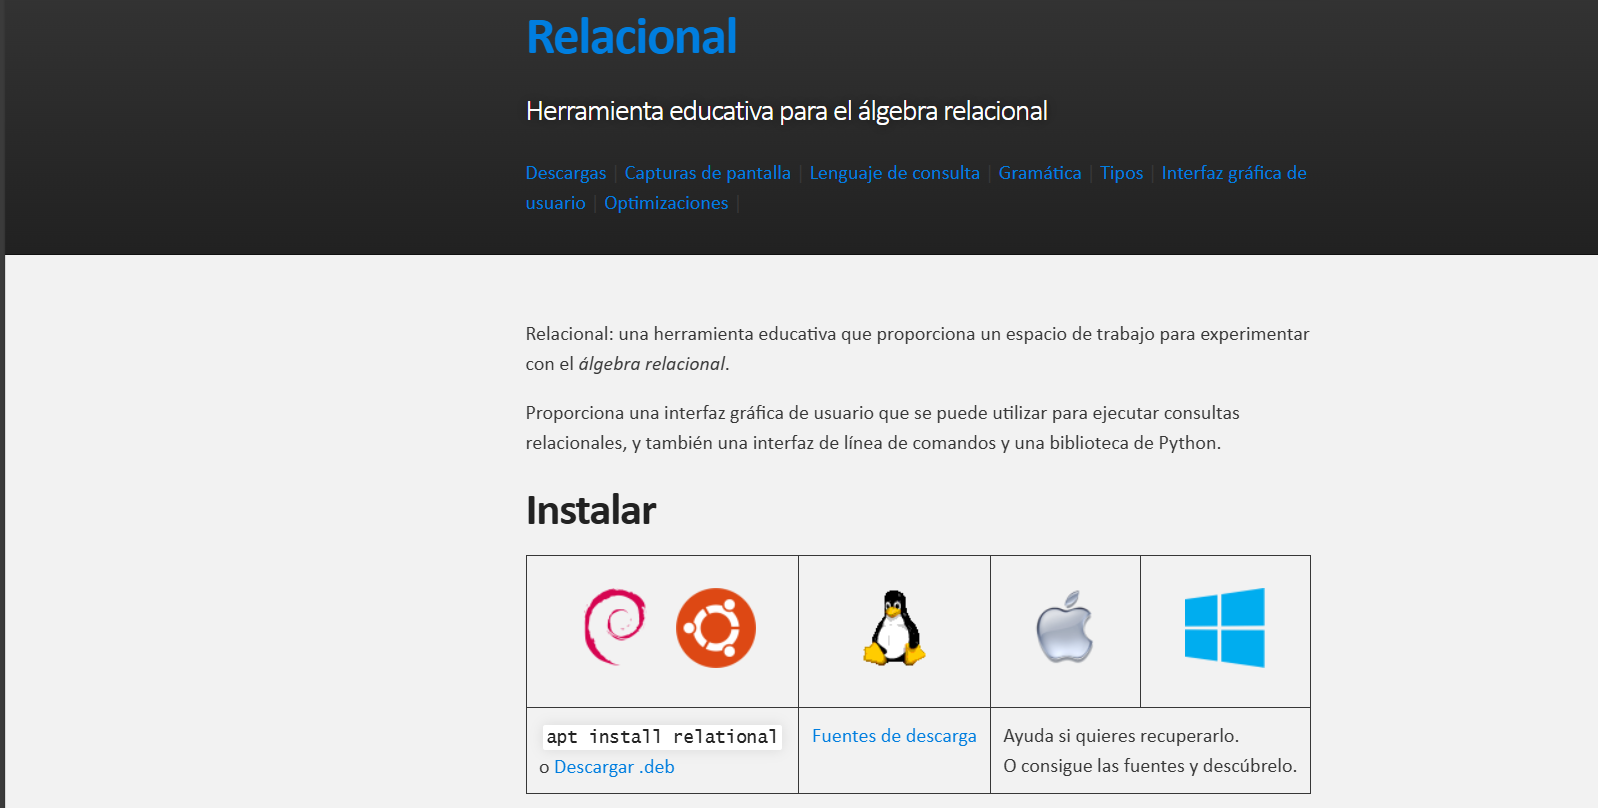Click the italic 'álgebra relacional' text

pos(652,364)
